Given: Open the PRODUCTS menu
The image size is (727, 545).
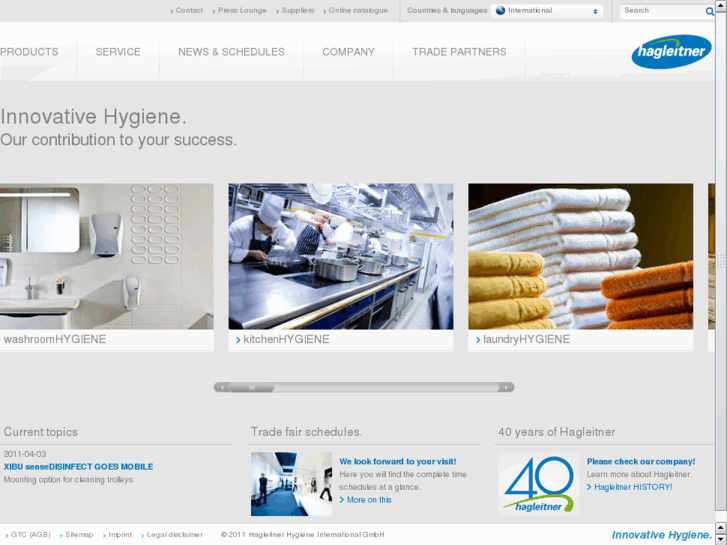Looking at the screenshot, I should click(29, 52).
